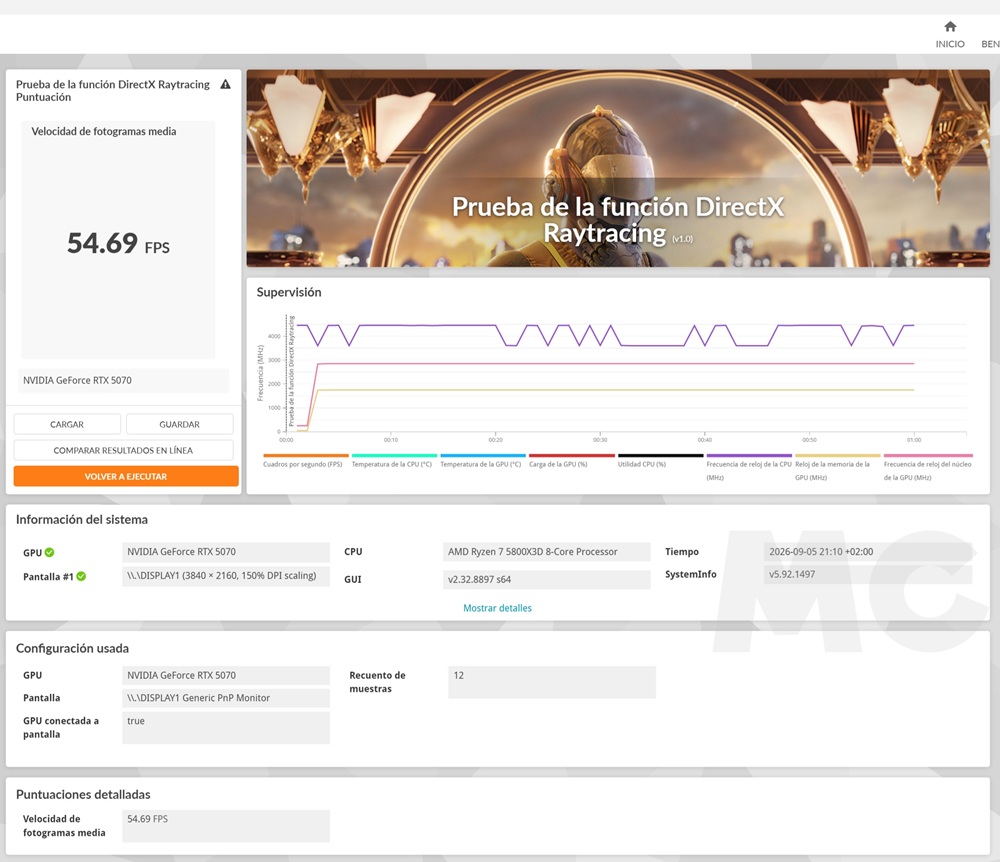Click the DirectX Raytracing banner image
1000x862 pixels.
pos(618,168)
